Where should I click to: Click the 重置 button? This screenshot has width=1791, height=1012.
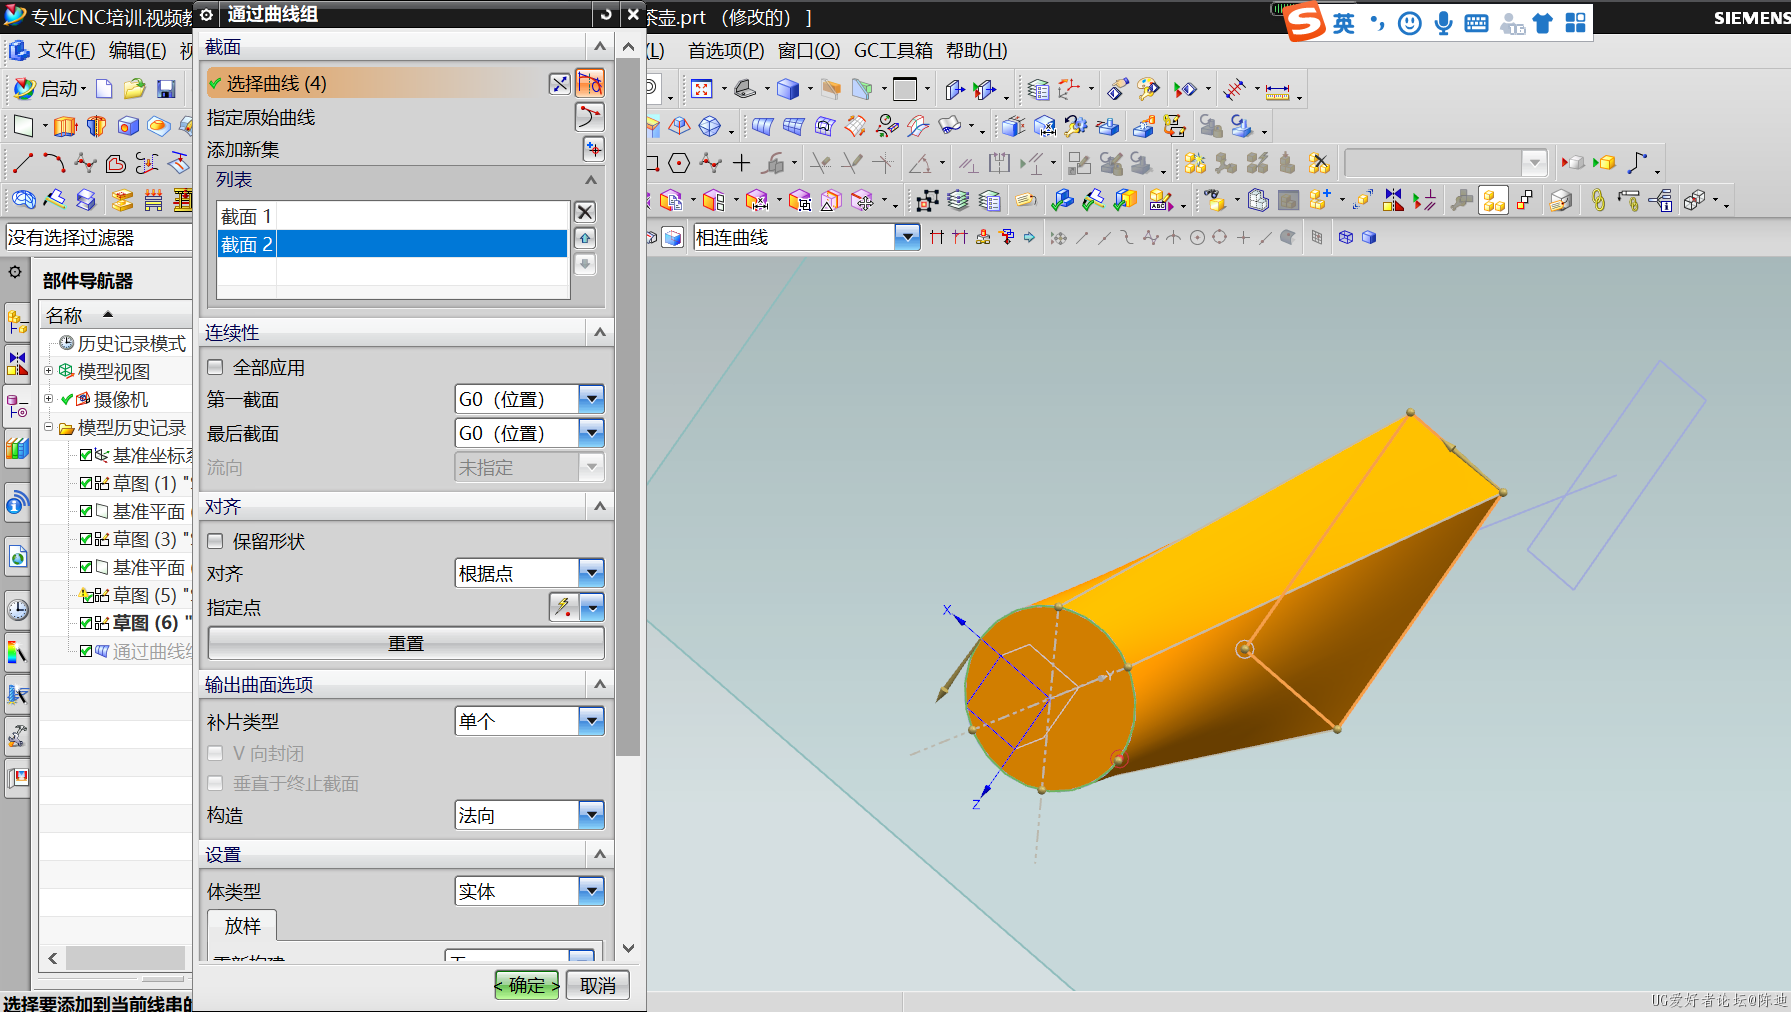click(x=406, y=643)
